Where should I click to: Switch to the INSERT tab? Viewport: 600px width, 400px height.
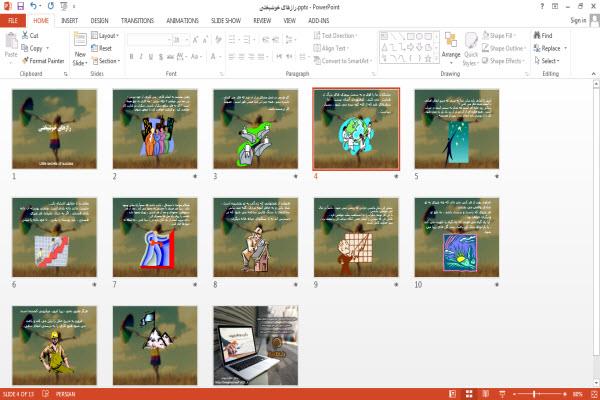coord(69,21)
